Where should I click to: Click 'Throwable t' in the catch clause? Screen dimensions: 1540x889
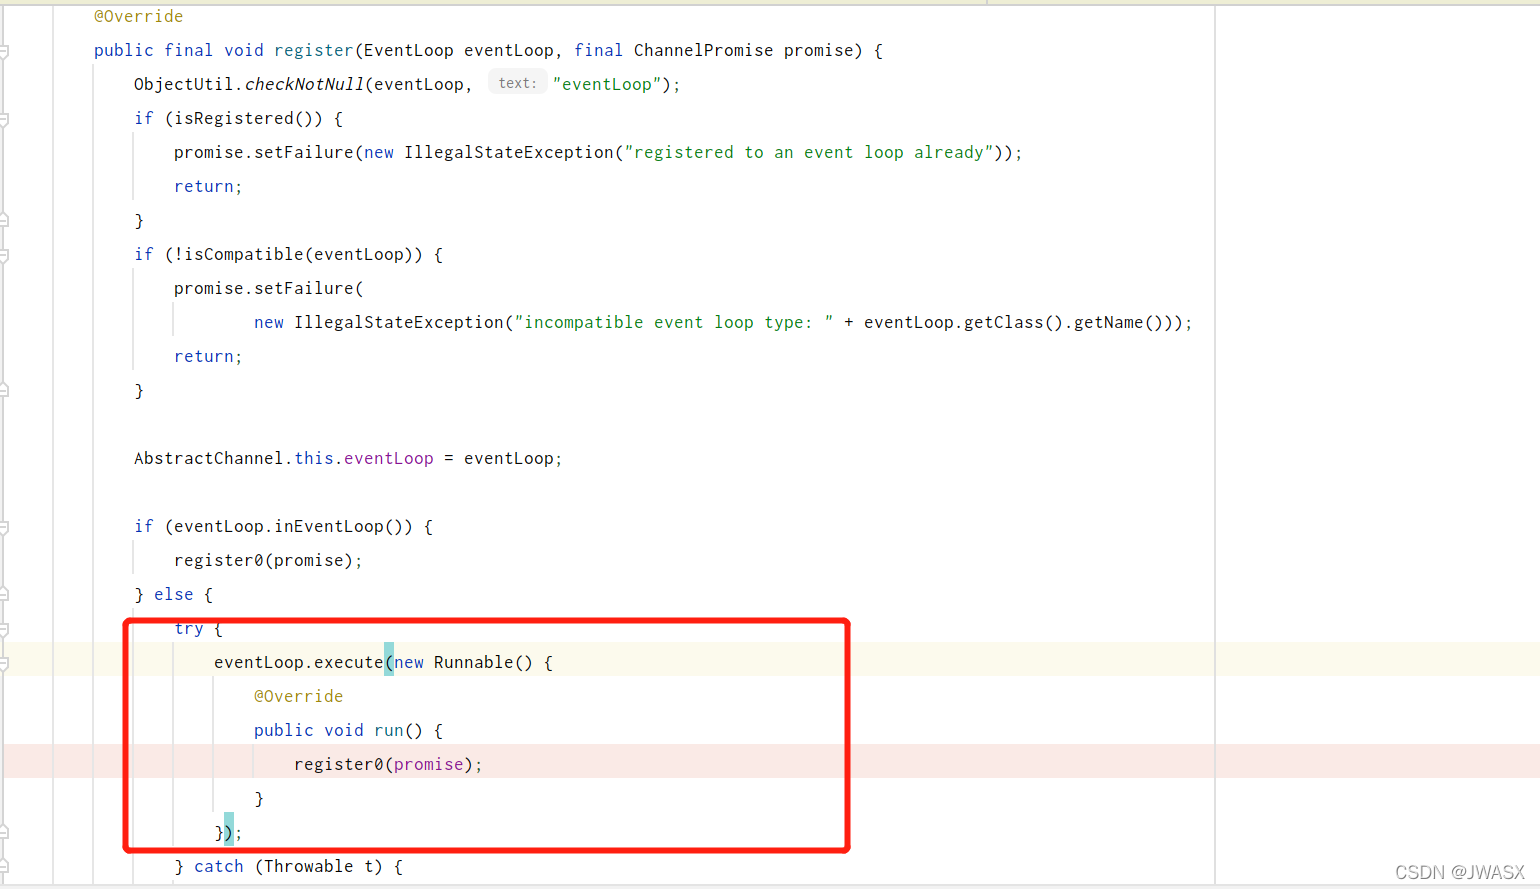pyautogui.click(x=318, y=867)
